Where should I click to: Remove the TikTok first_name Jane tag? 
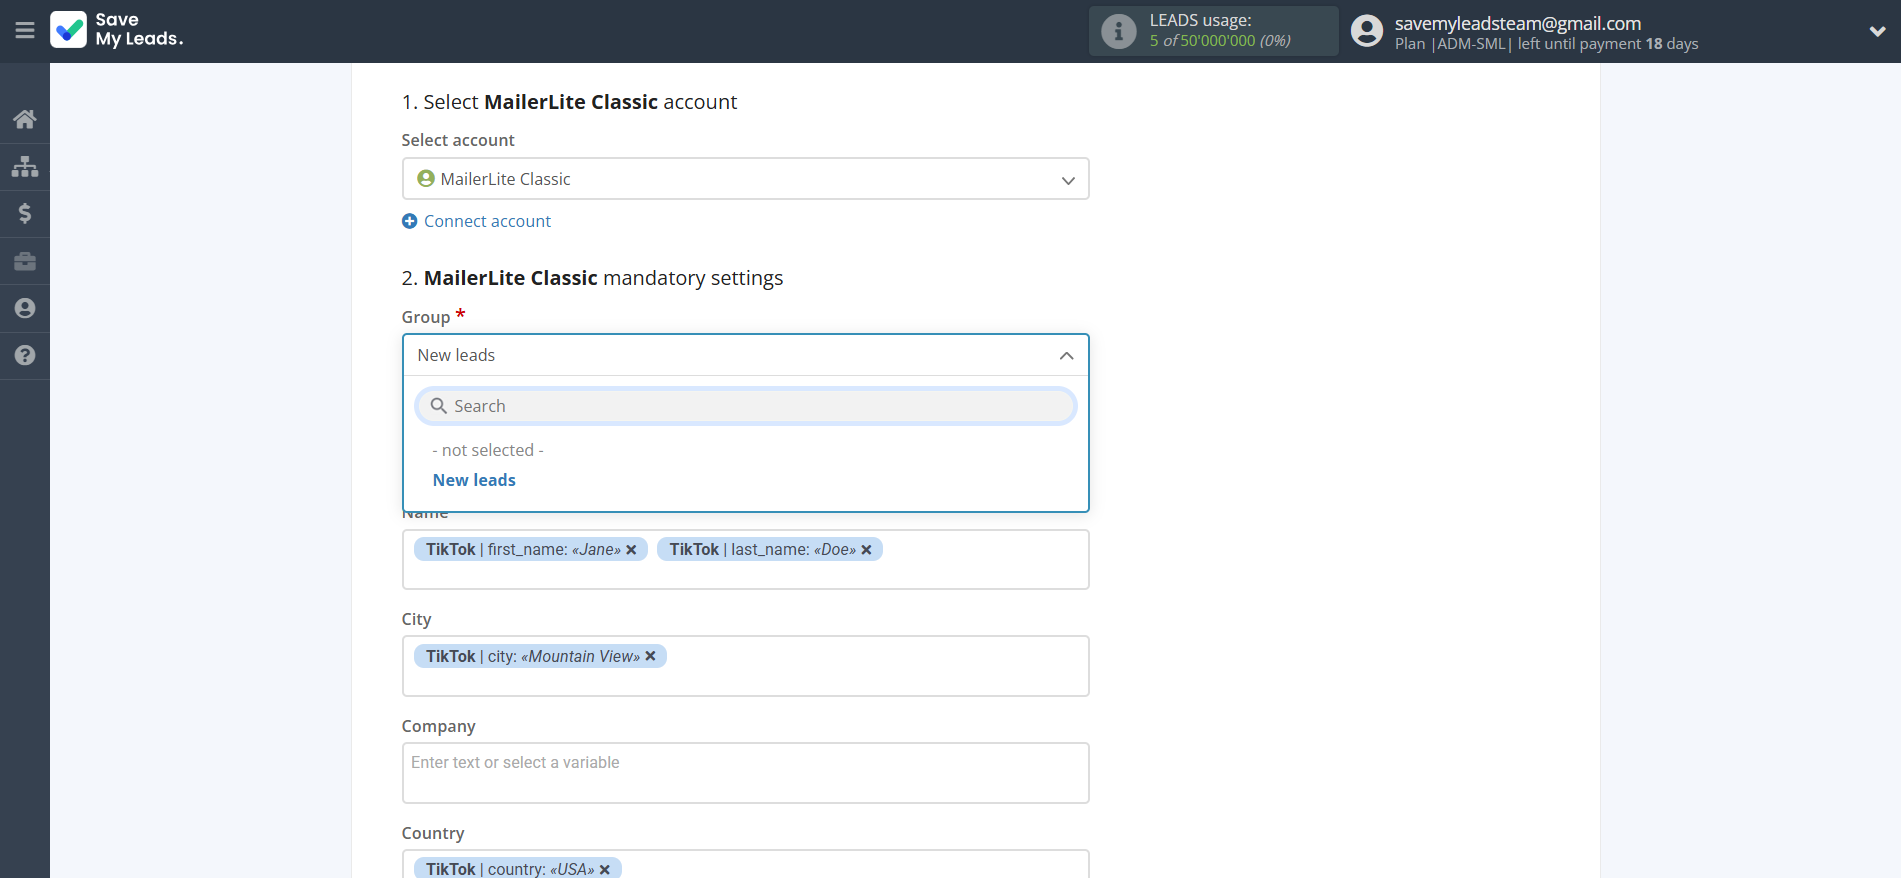tap(631, 550)
